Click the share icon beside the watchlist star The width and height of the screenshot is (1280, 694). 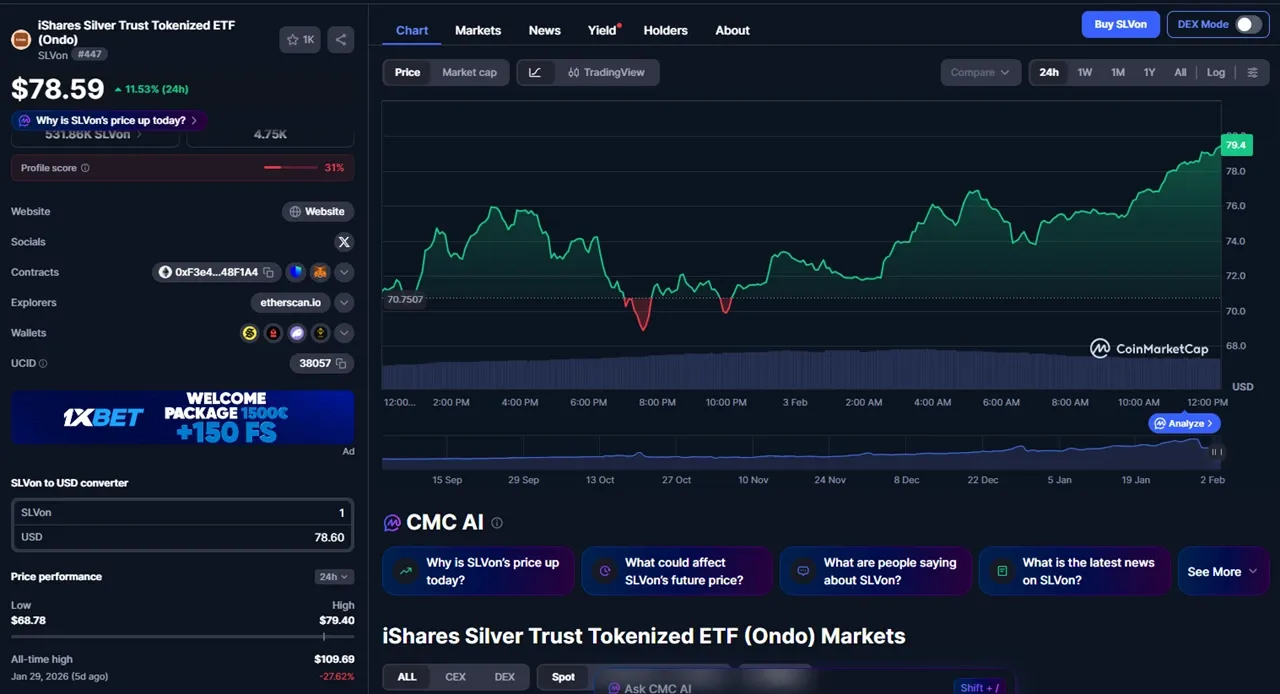pos(341,40)
